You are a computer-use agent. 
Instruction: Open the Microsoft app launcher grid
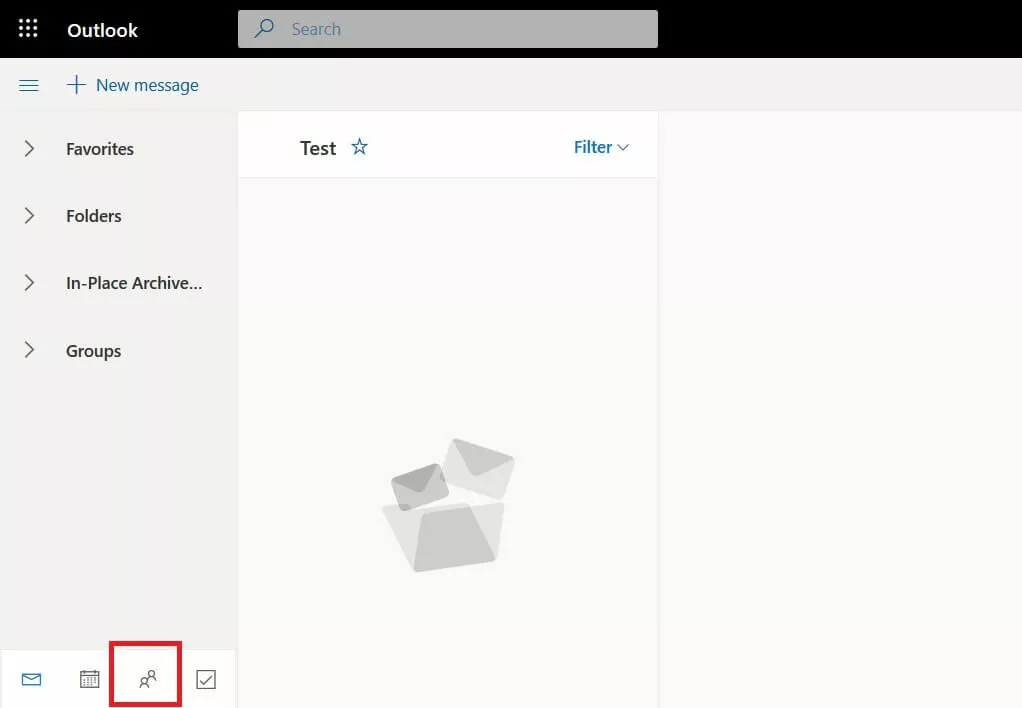click(x=27, y=28)
